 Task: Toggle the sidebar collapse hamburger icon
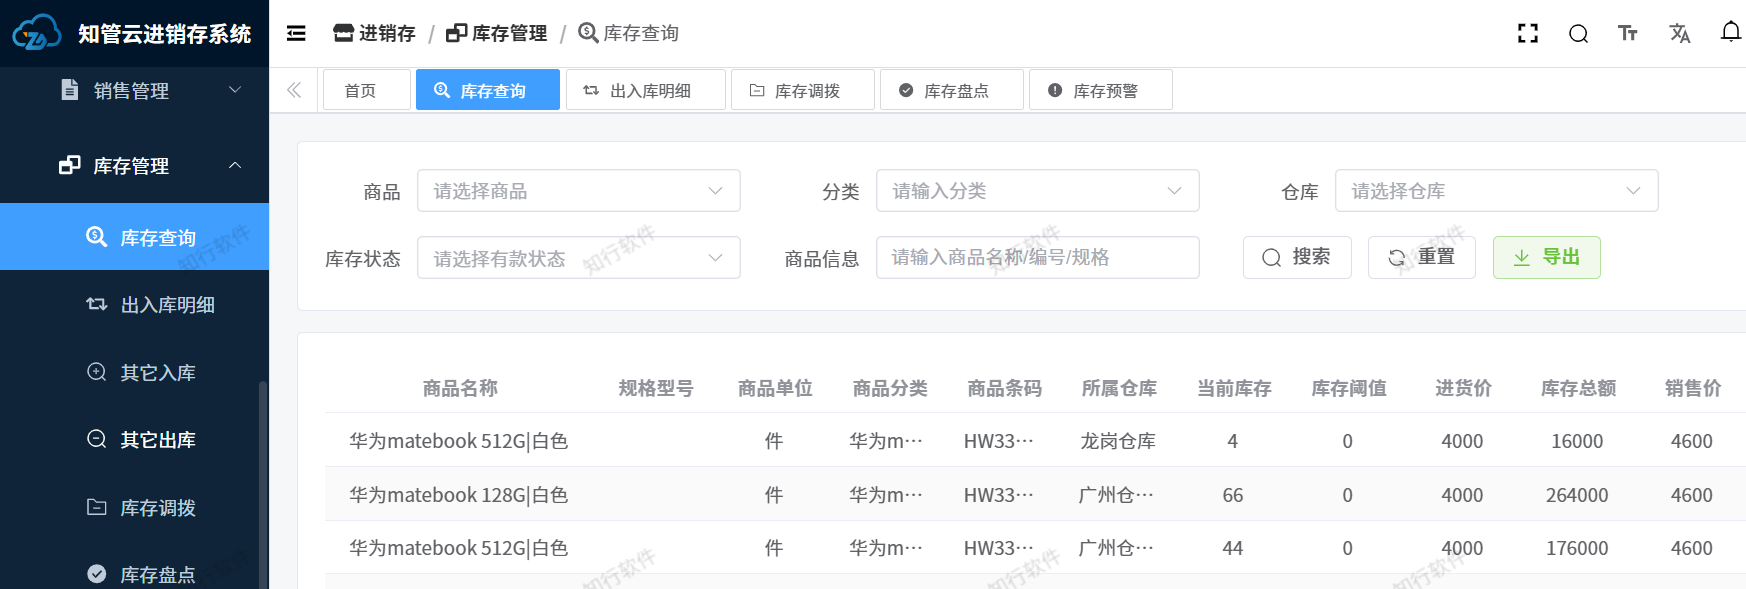coord(296,33)
